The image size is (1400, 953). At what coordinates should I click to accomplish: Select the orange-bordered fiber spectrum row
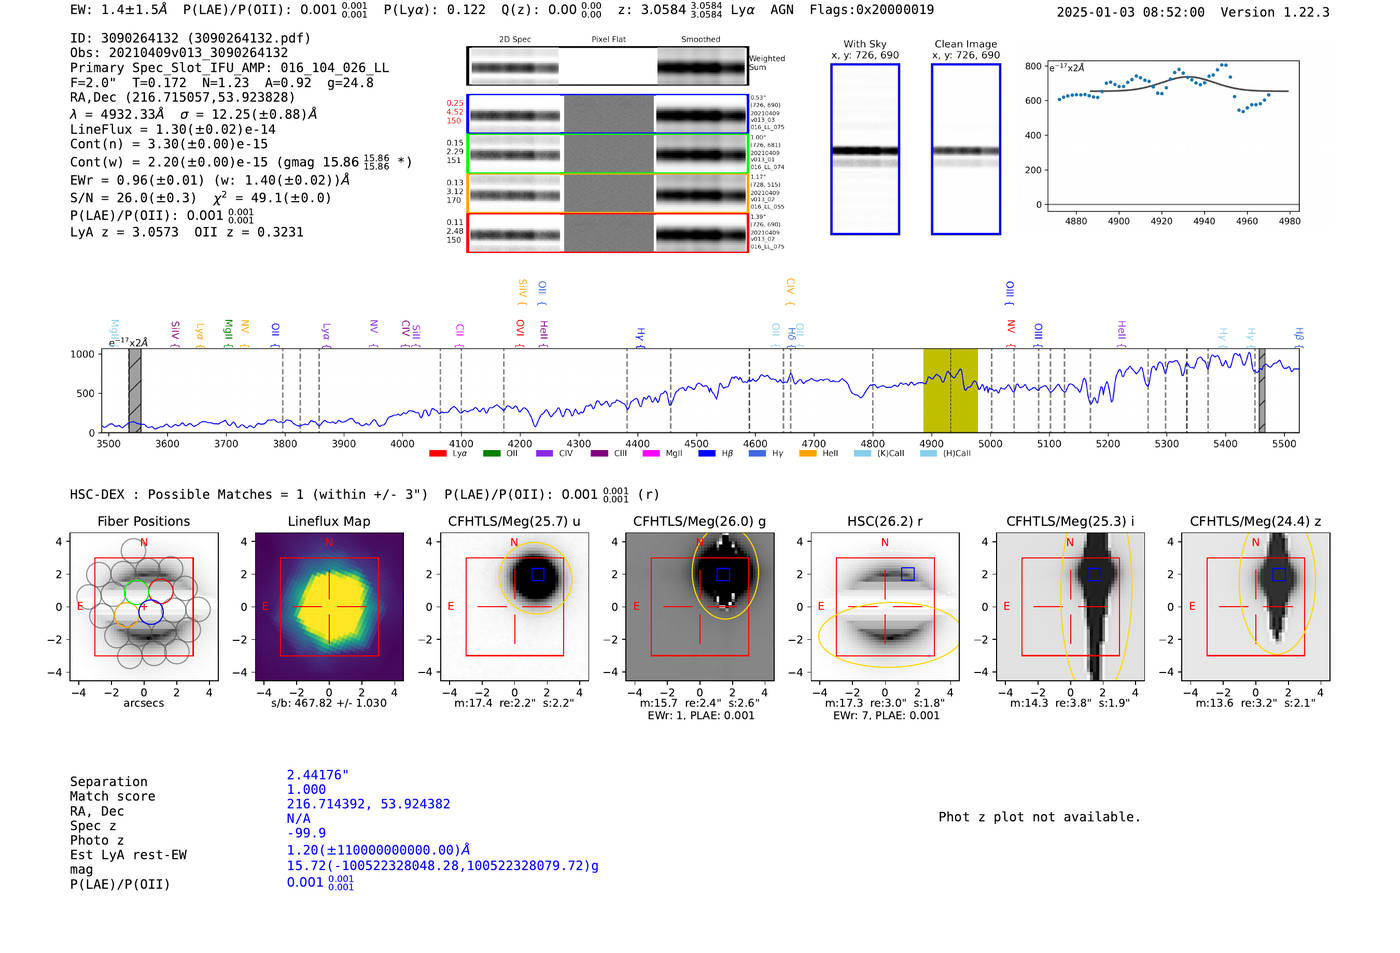coord(608,193)
